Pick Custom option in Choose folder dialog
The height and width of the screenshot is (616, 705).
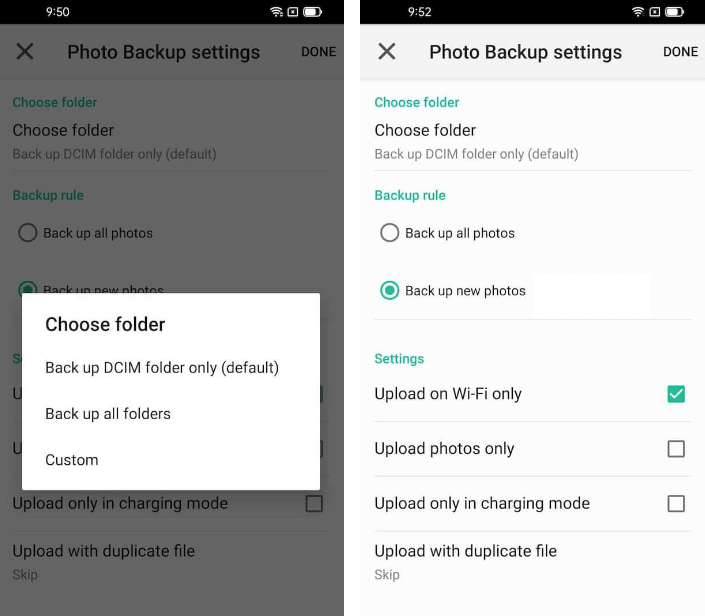click(x=72, y=460)
